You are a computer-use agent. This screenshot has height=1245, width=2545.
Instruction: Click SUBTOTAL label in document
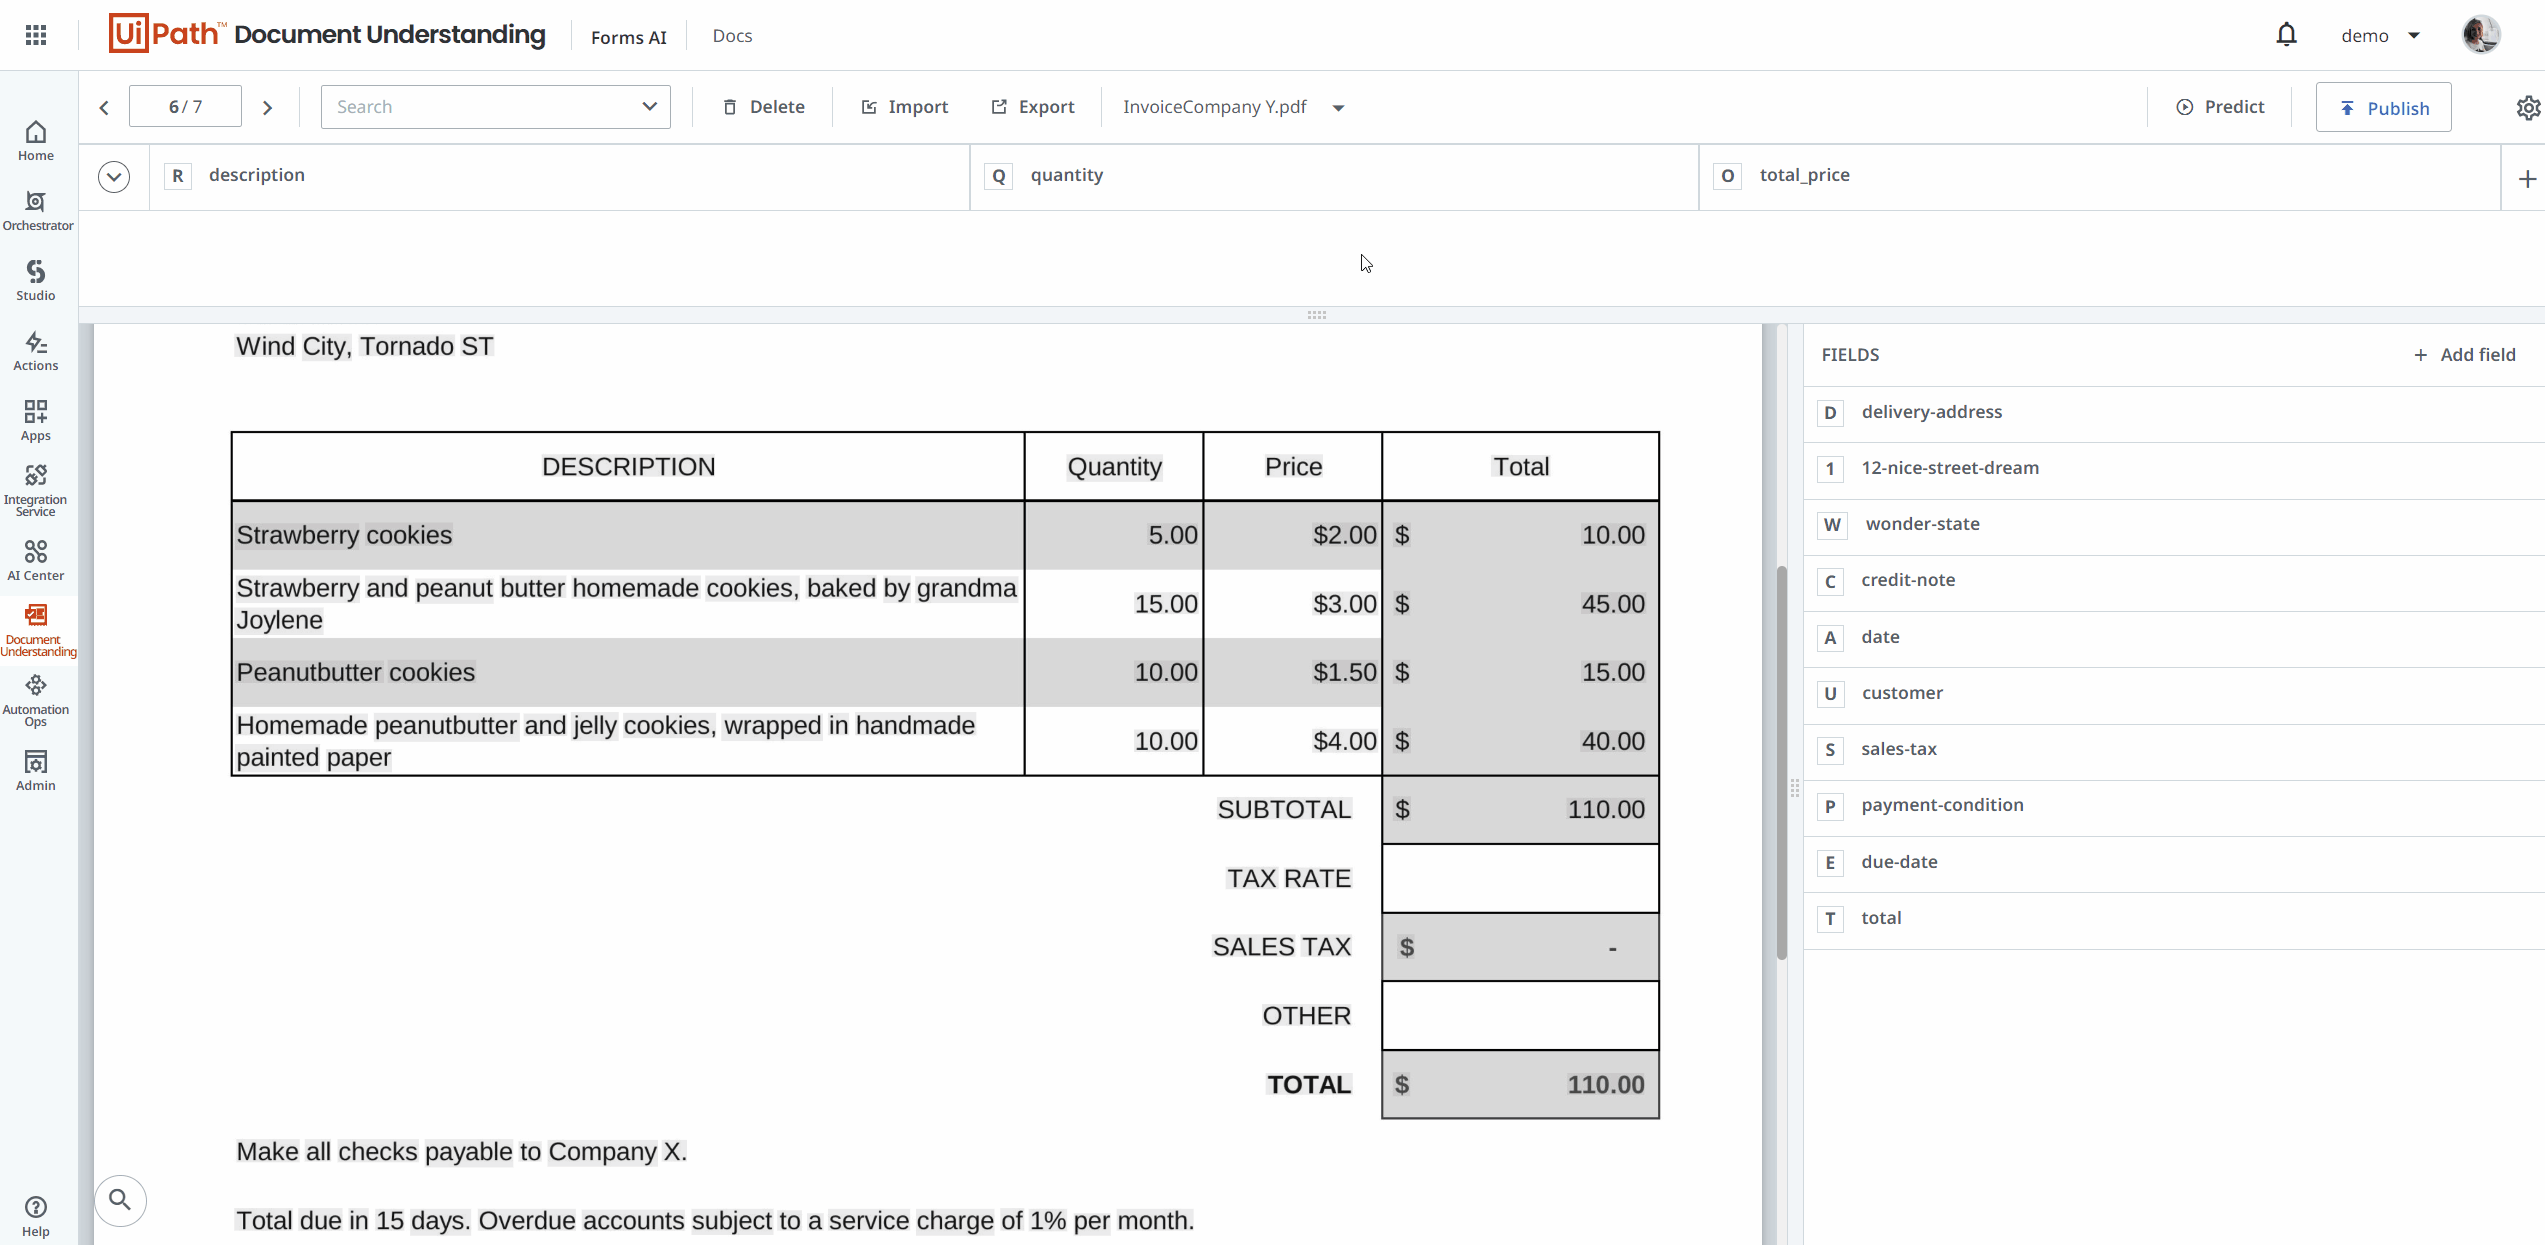pyautogui.click(x=1284, y=810)
